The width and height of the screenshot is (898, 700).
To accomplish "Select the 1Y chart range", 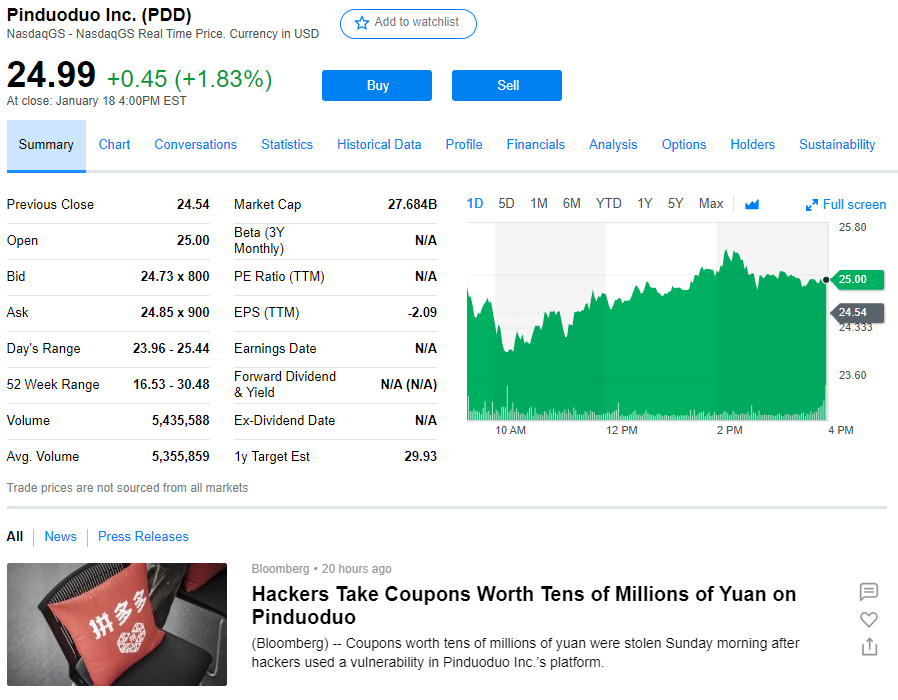I will [x=645, y=204].
